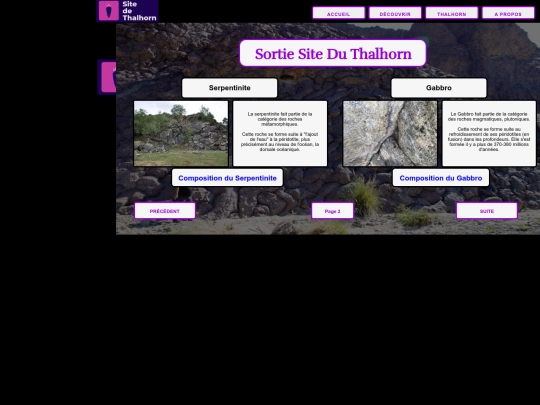540x405 pixels.
Task: Select the THALHORN navigation button
Action: (451, 13)
